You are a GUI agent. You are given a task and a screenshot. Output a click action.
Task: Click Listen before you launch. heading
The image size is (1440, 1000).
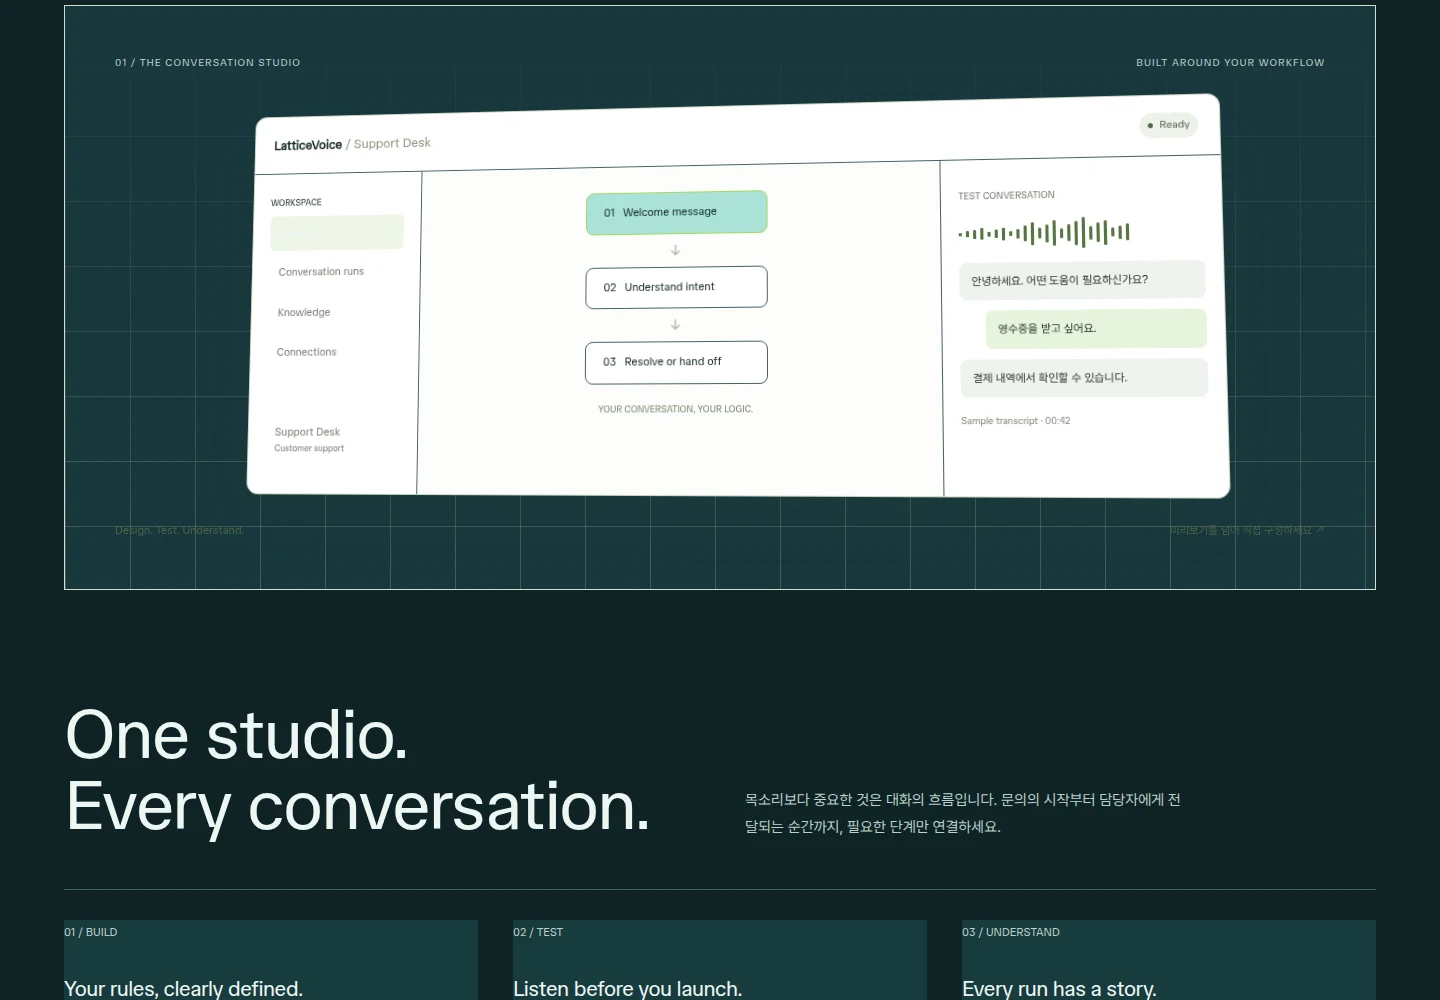(627, 988)
